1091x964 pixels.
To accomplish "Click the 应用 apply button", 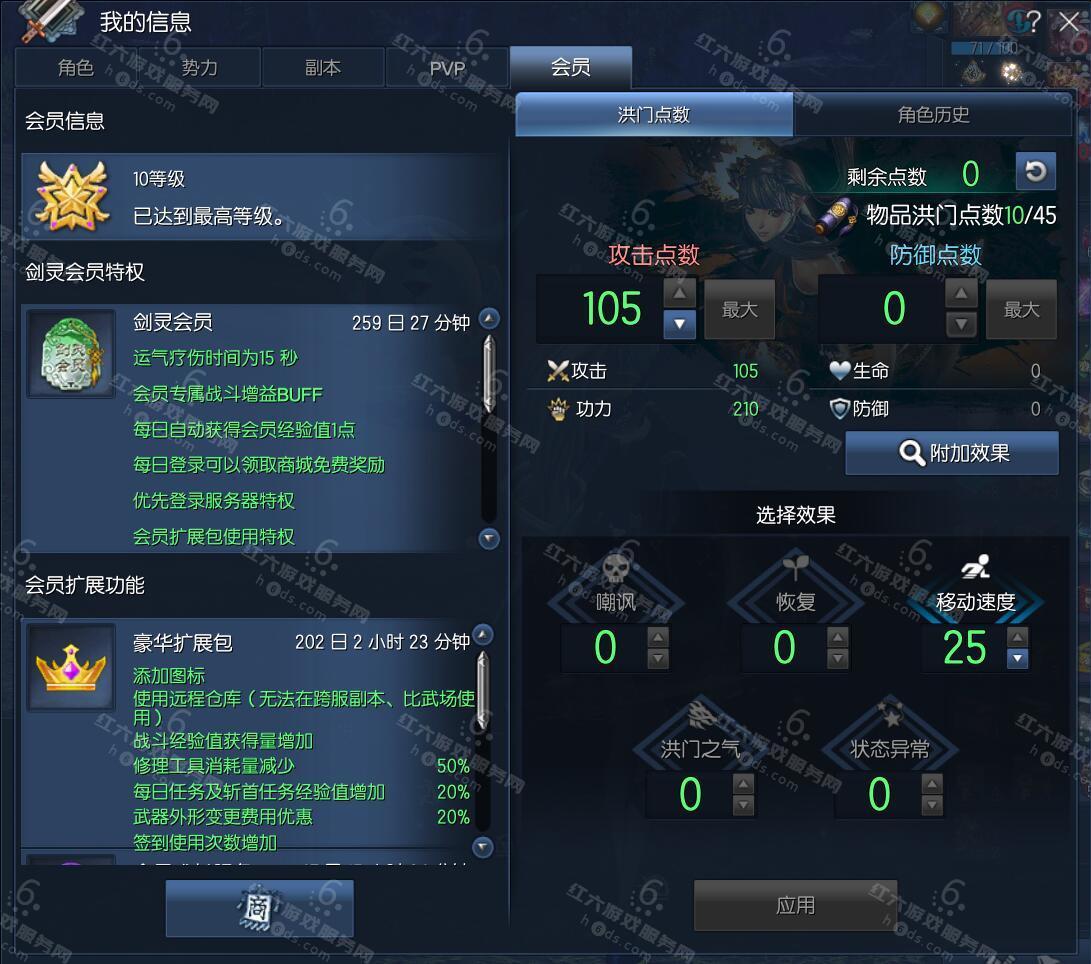I will click(x=795, y=905).
